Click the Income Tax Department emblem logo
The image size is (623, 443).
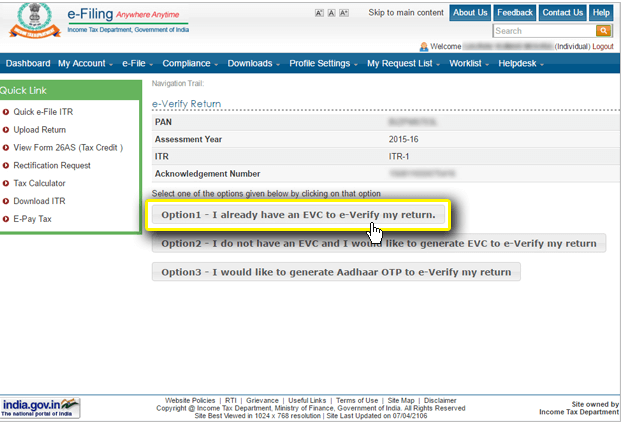pos(35,20)
